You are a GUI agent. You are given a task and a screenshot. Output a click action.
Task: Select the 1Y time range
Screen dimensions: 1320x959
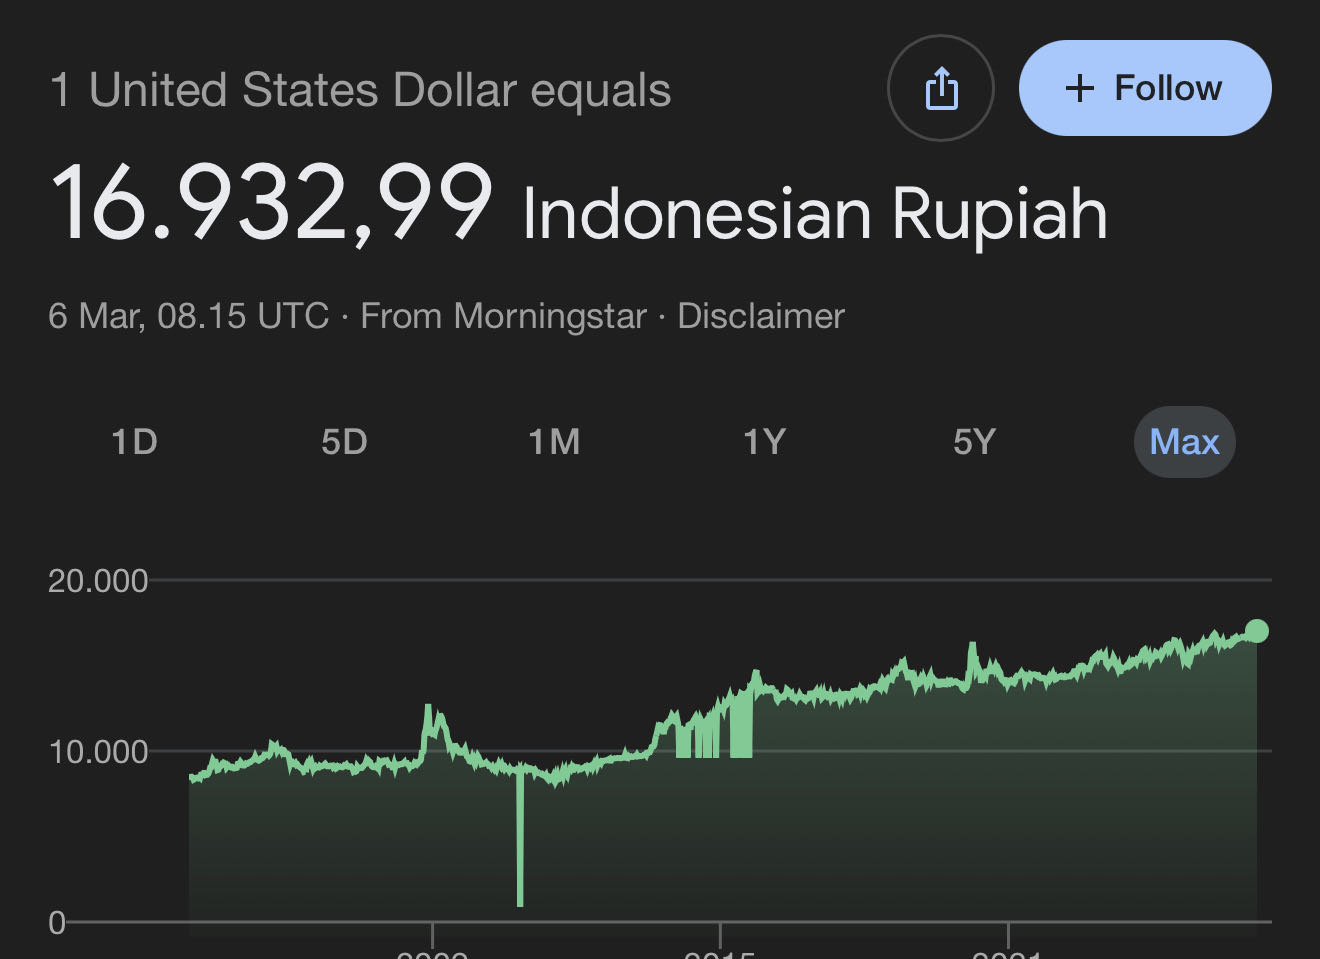(764, 441)
